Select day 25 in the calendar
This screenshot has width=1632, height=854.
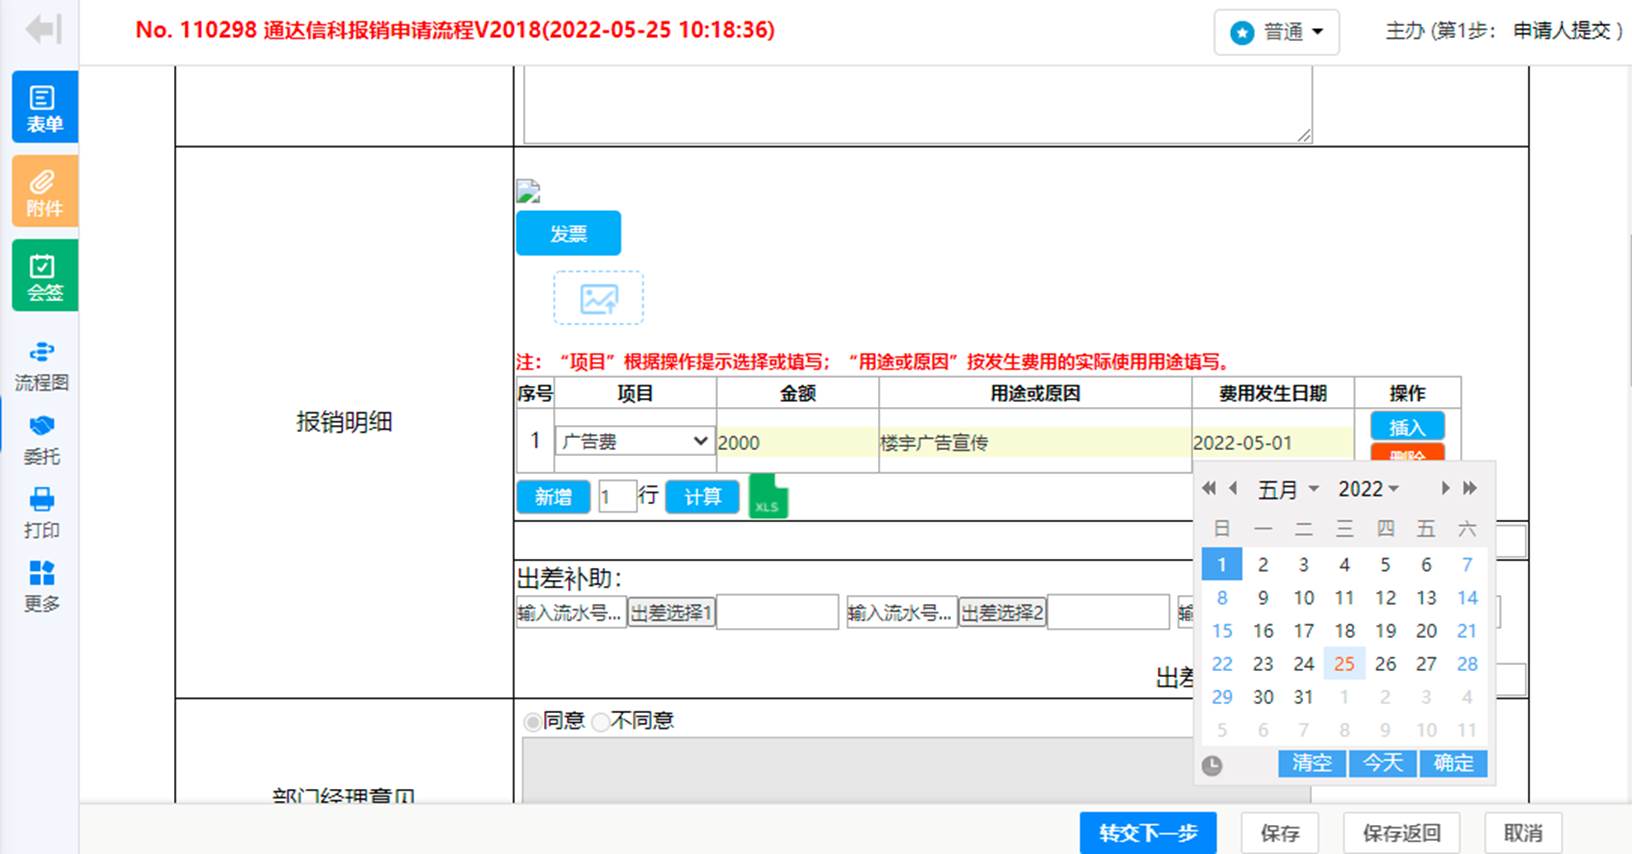(1344, 663)
